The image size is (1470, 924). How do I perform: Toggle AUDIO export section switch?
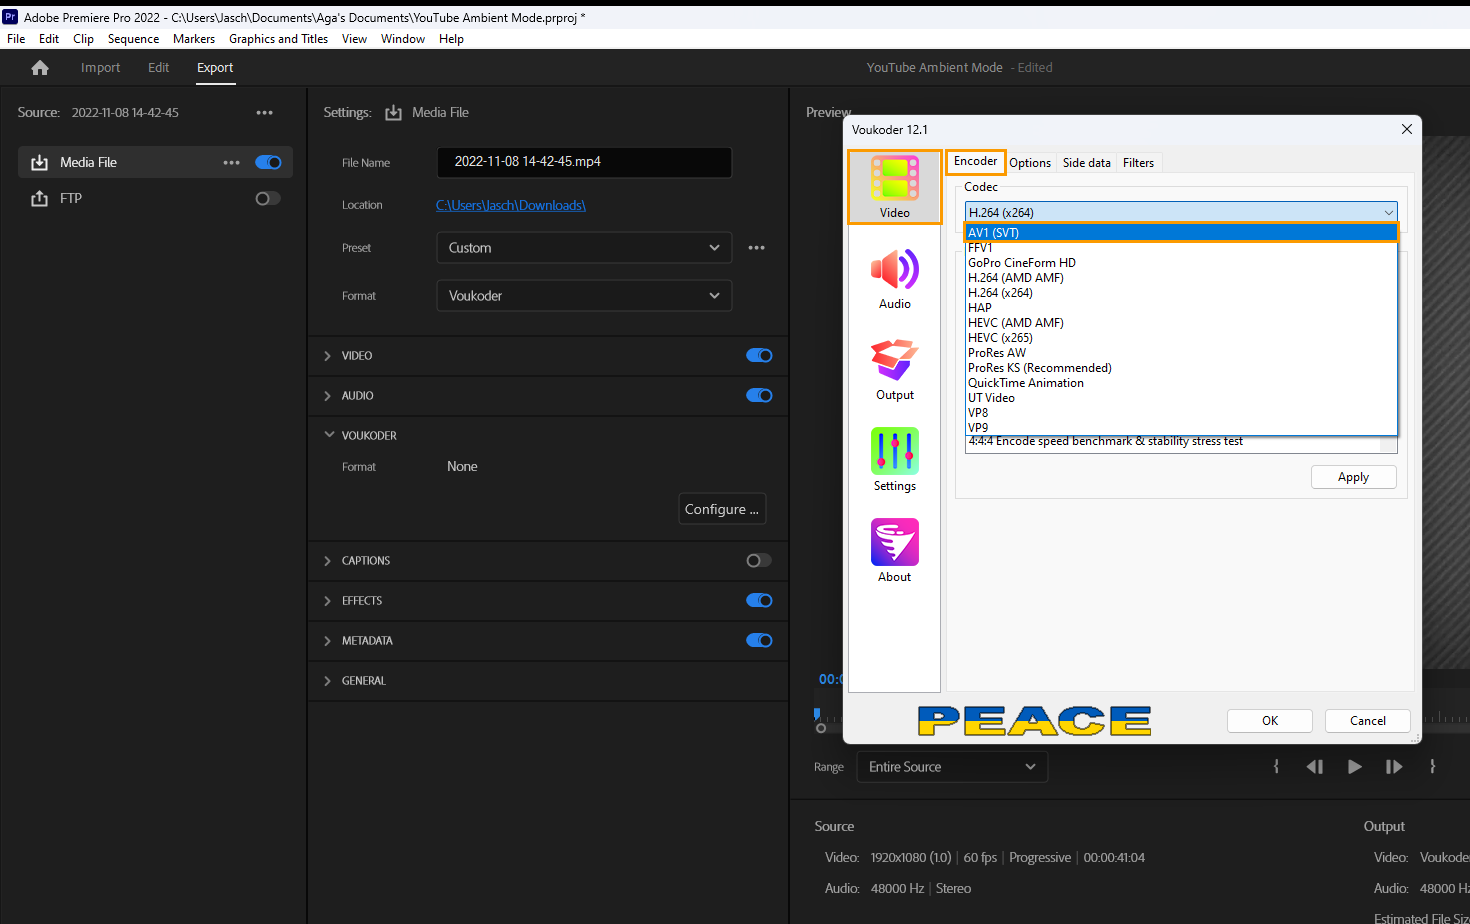click(x=759, y=395)
